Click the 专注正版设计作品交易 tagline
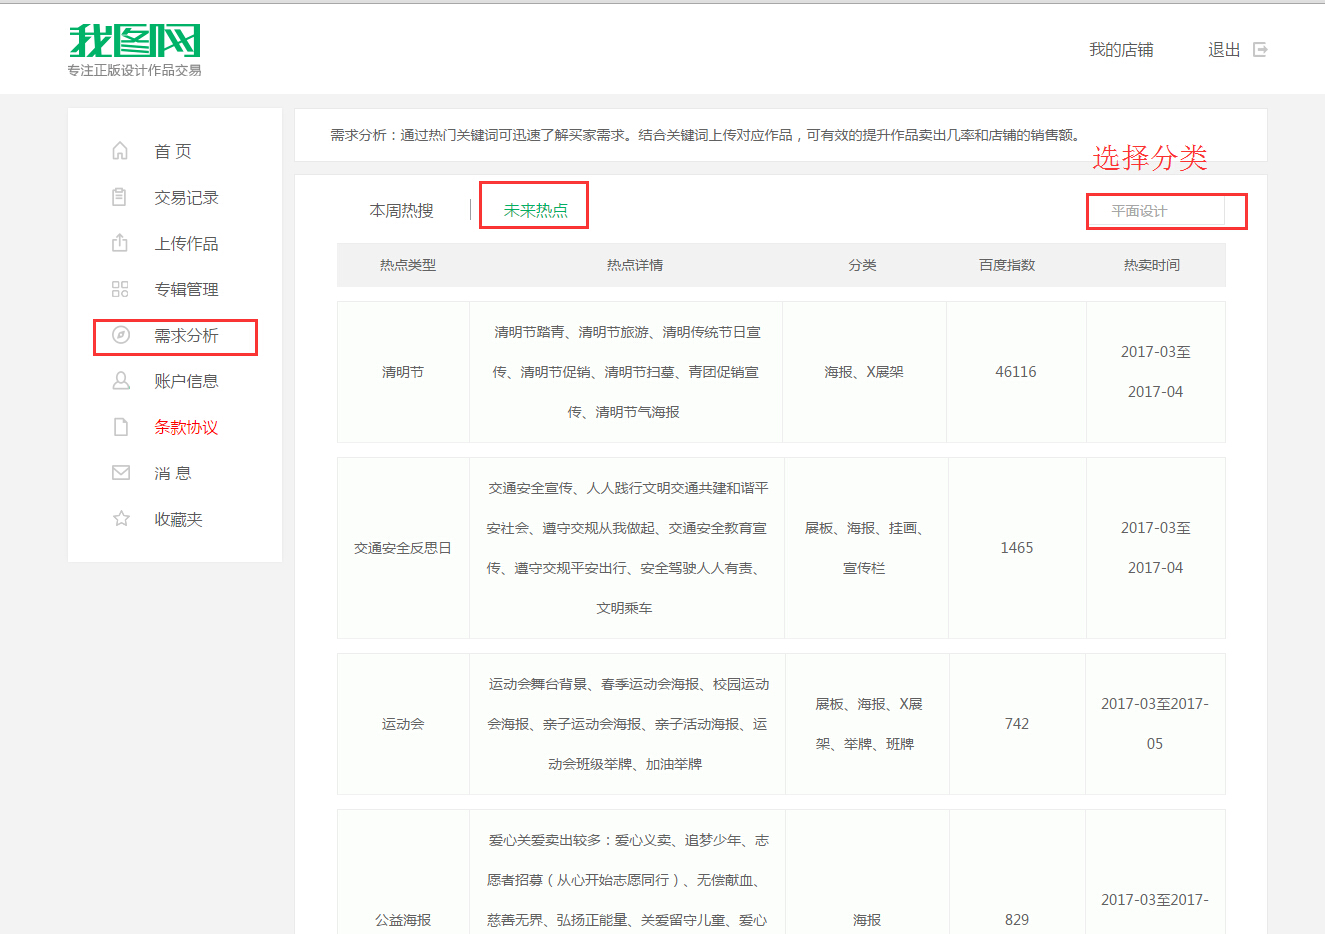 point(135,70)
